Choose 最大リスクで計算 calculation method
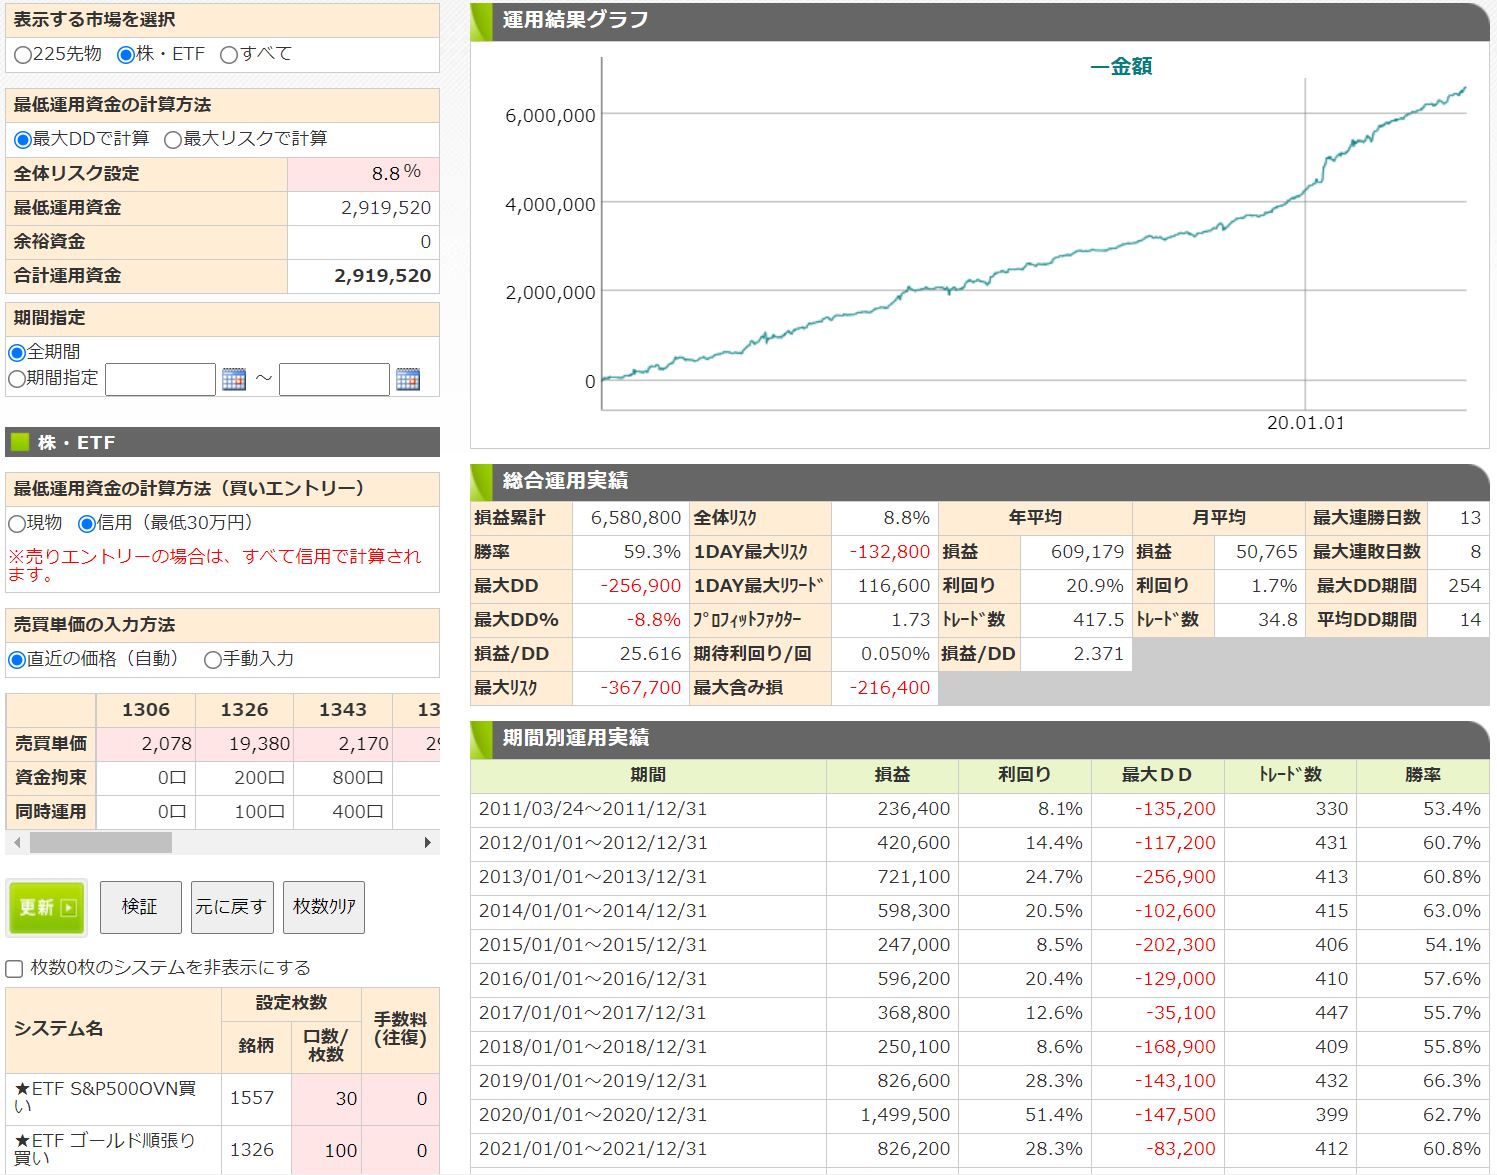The height and width of the screenshot is (1175, 1497). pyautogui.click(x=173, y=140)
